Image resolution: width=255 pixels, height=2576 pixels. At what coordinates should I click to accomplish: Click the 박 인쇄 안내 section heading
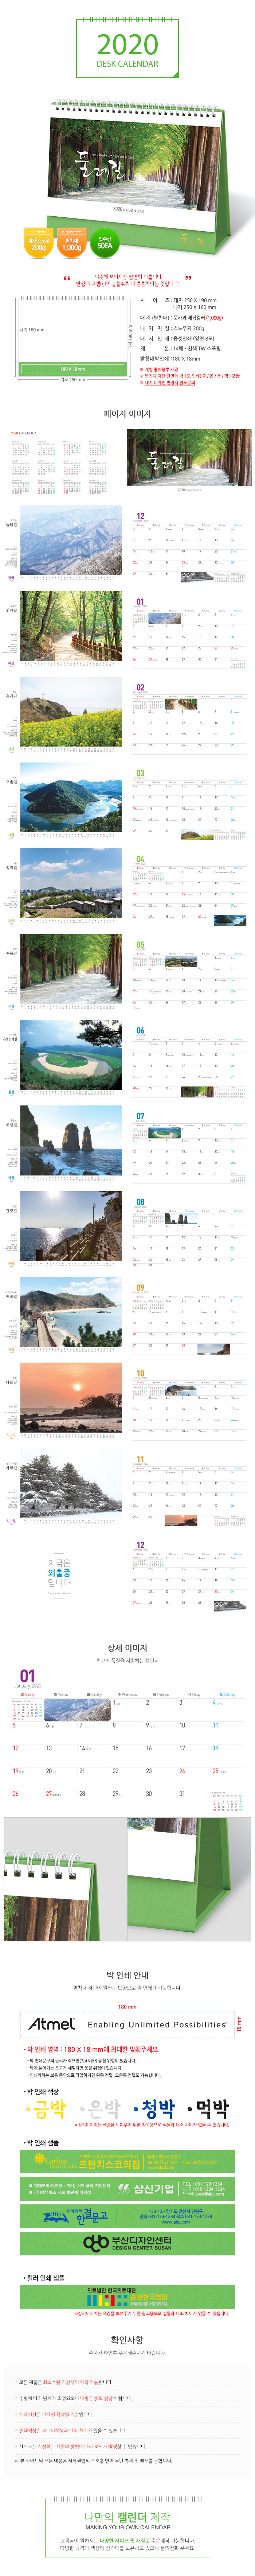(127, 1975)
